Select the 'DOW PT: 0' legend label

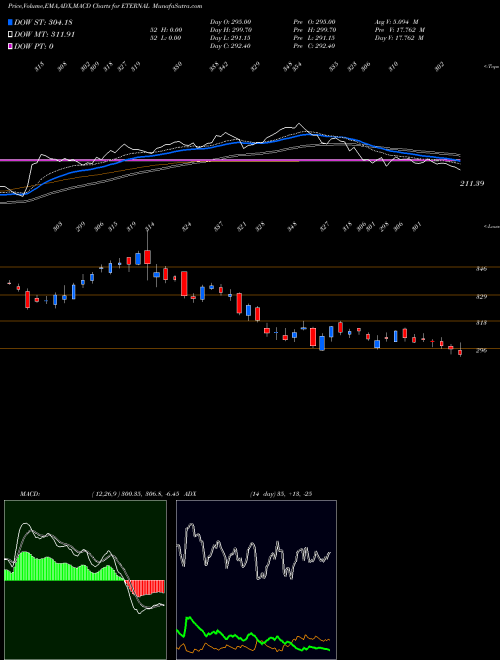pos(33,46)
